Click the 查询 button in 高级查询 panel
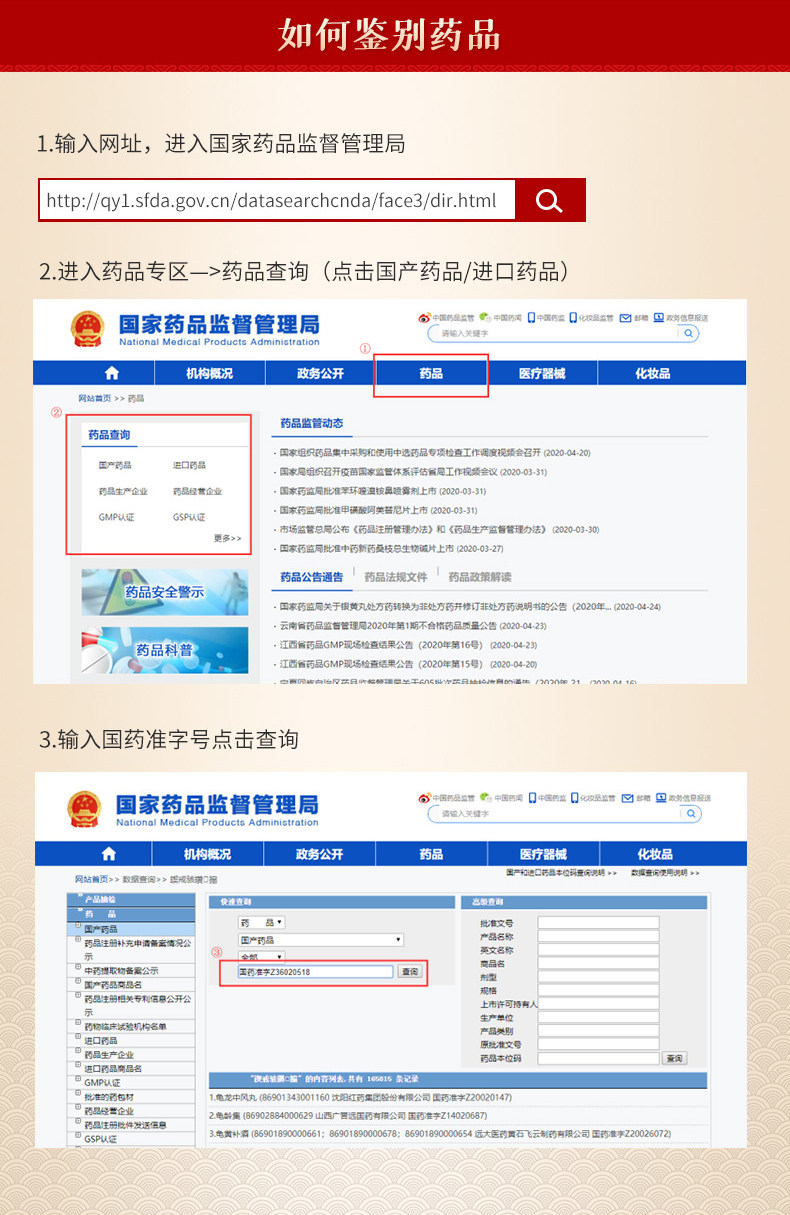Viewport: 790px width, 1215px height. click(675, 1058)
